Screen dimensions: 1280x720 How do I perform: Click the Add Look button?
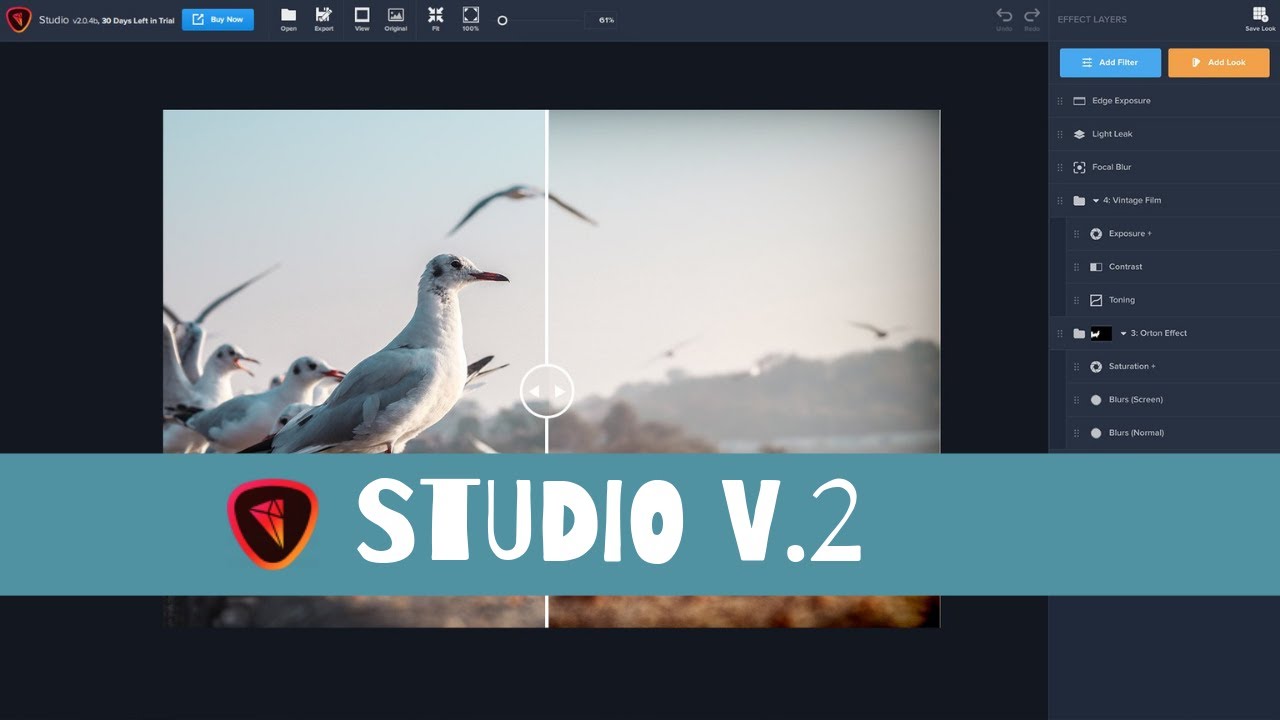[x=1219, y=62]
